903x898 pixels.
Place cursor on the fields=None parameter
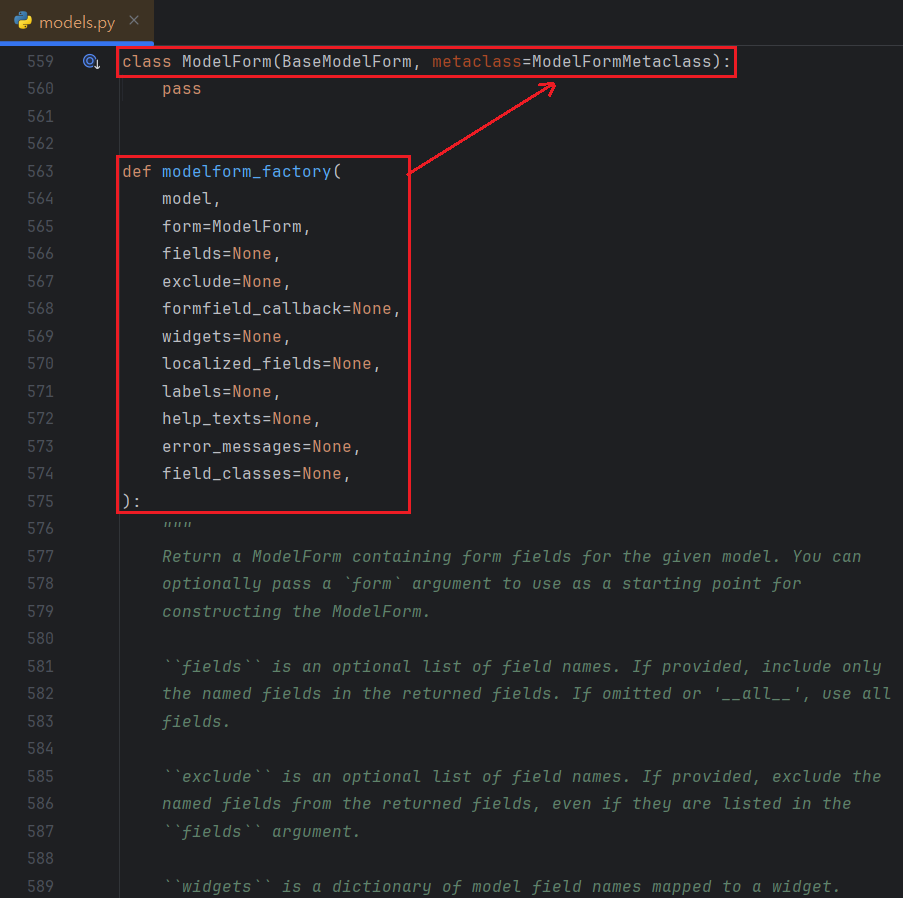[x=216, y=254]
